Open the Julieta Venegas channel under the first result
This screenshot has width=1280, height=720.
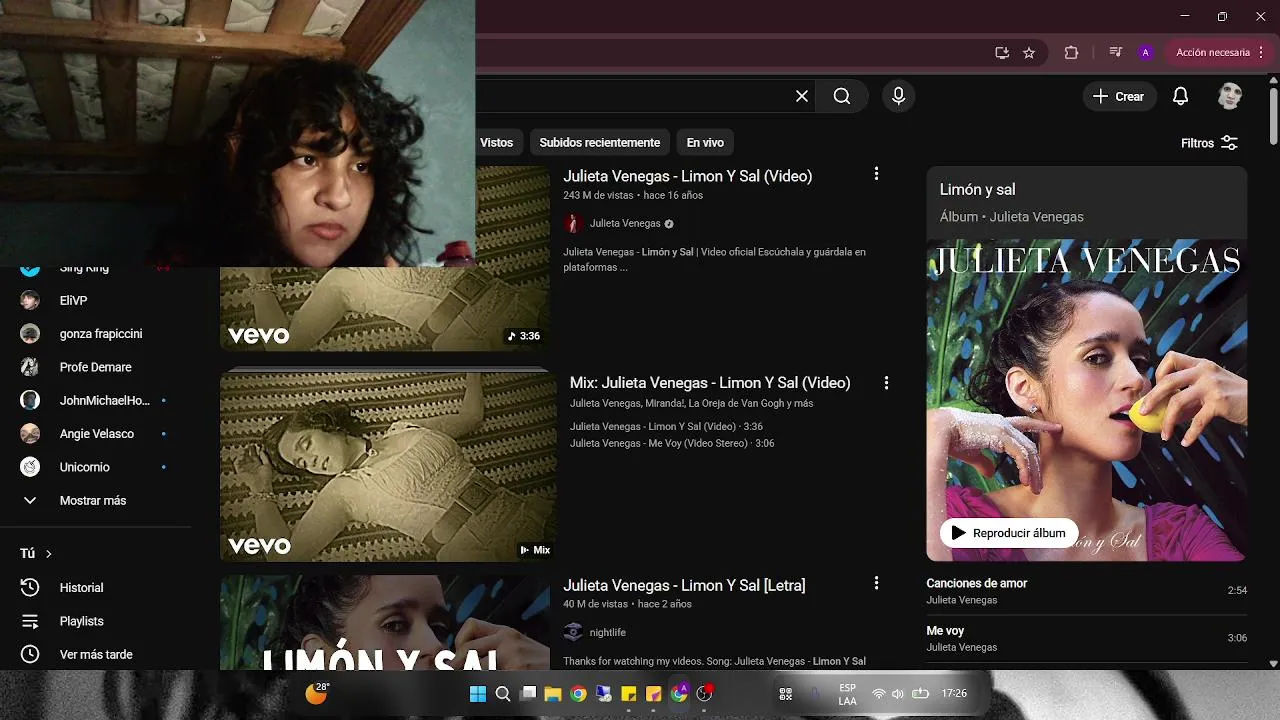pos(625,223)
